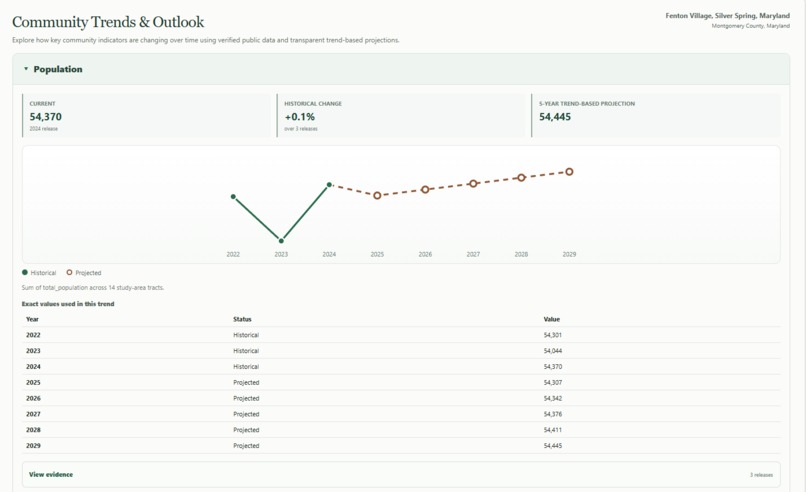
Task: Click the Montgomery County, Maryland subtitle
Action: [750, 26]
